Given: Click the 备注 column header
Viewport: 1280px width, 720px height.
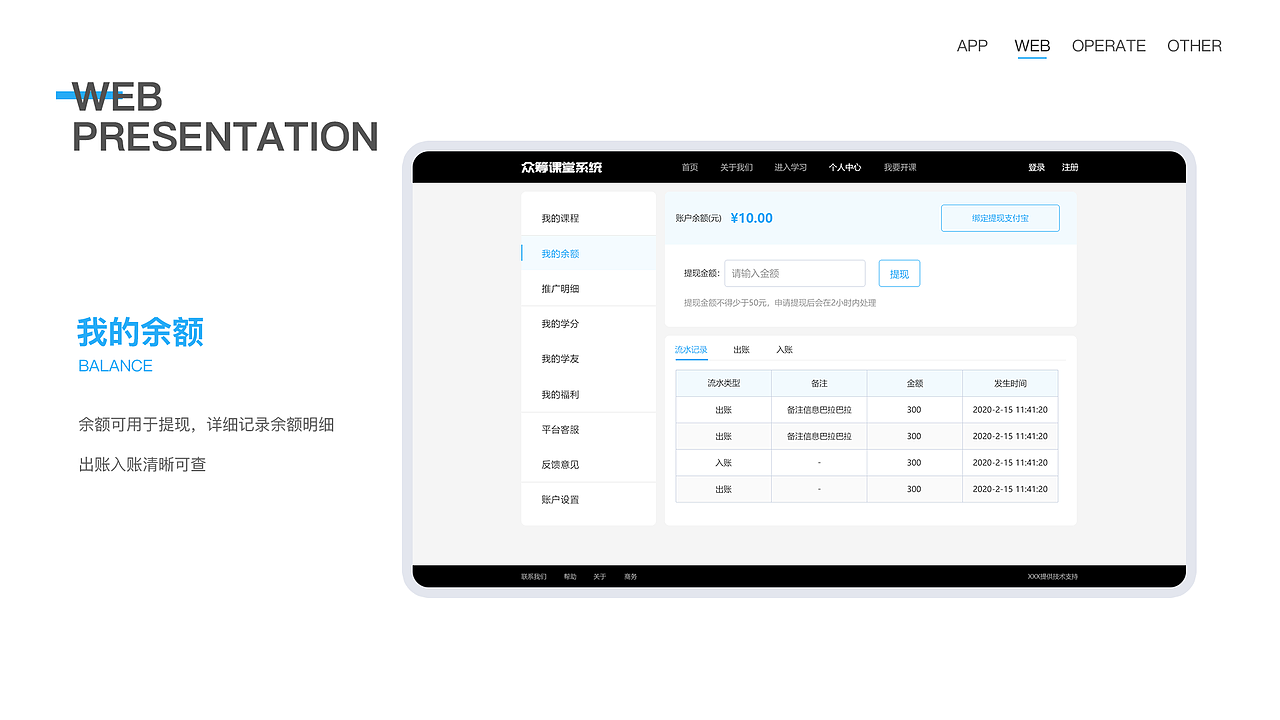Looking at the screenshot, I should [x=819, y=383].
